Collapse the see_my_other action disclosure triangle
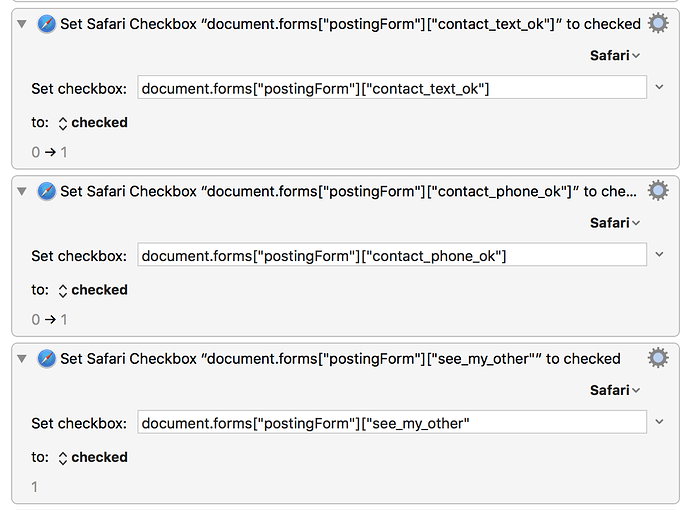This screenshot has width=690, height=510. 22,359
